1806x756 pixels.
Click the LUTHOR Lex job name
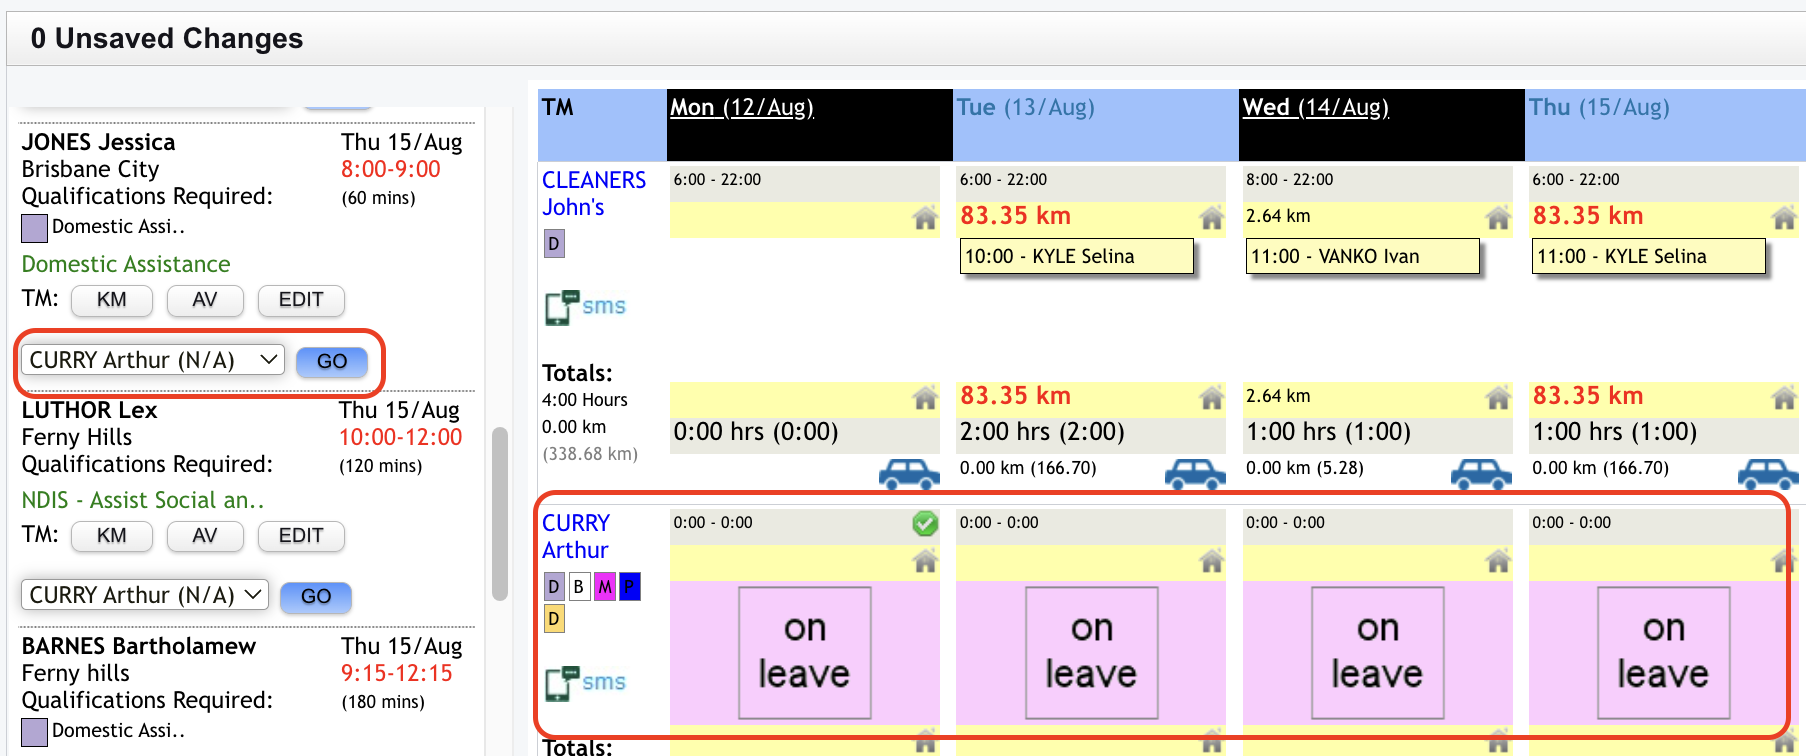(89, 410)
